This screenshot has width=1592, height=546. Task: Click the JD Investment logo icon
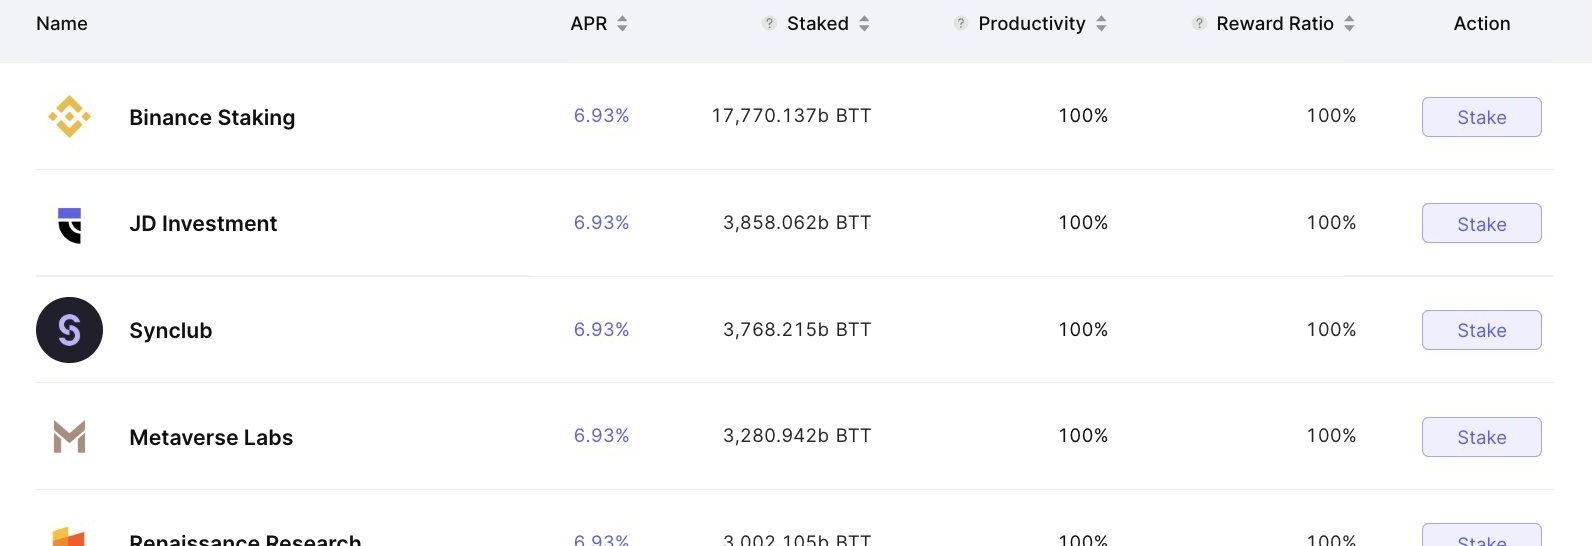click(69, 224)
